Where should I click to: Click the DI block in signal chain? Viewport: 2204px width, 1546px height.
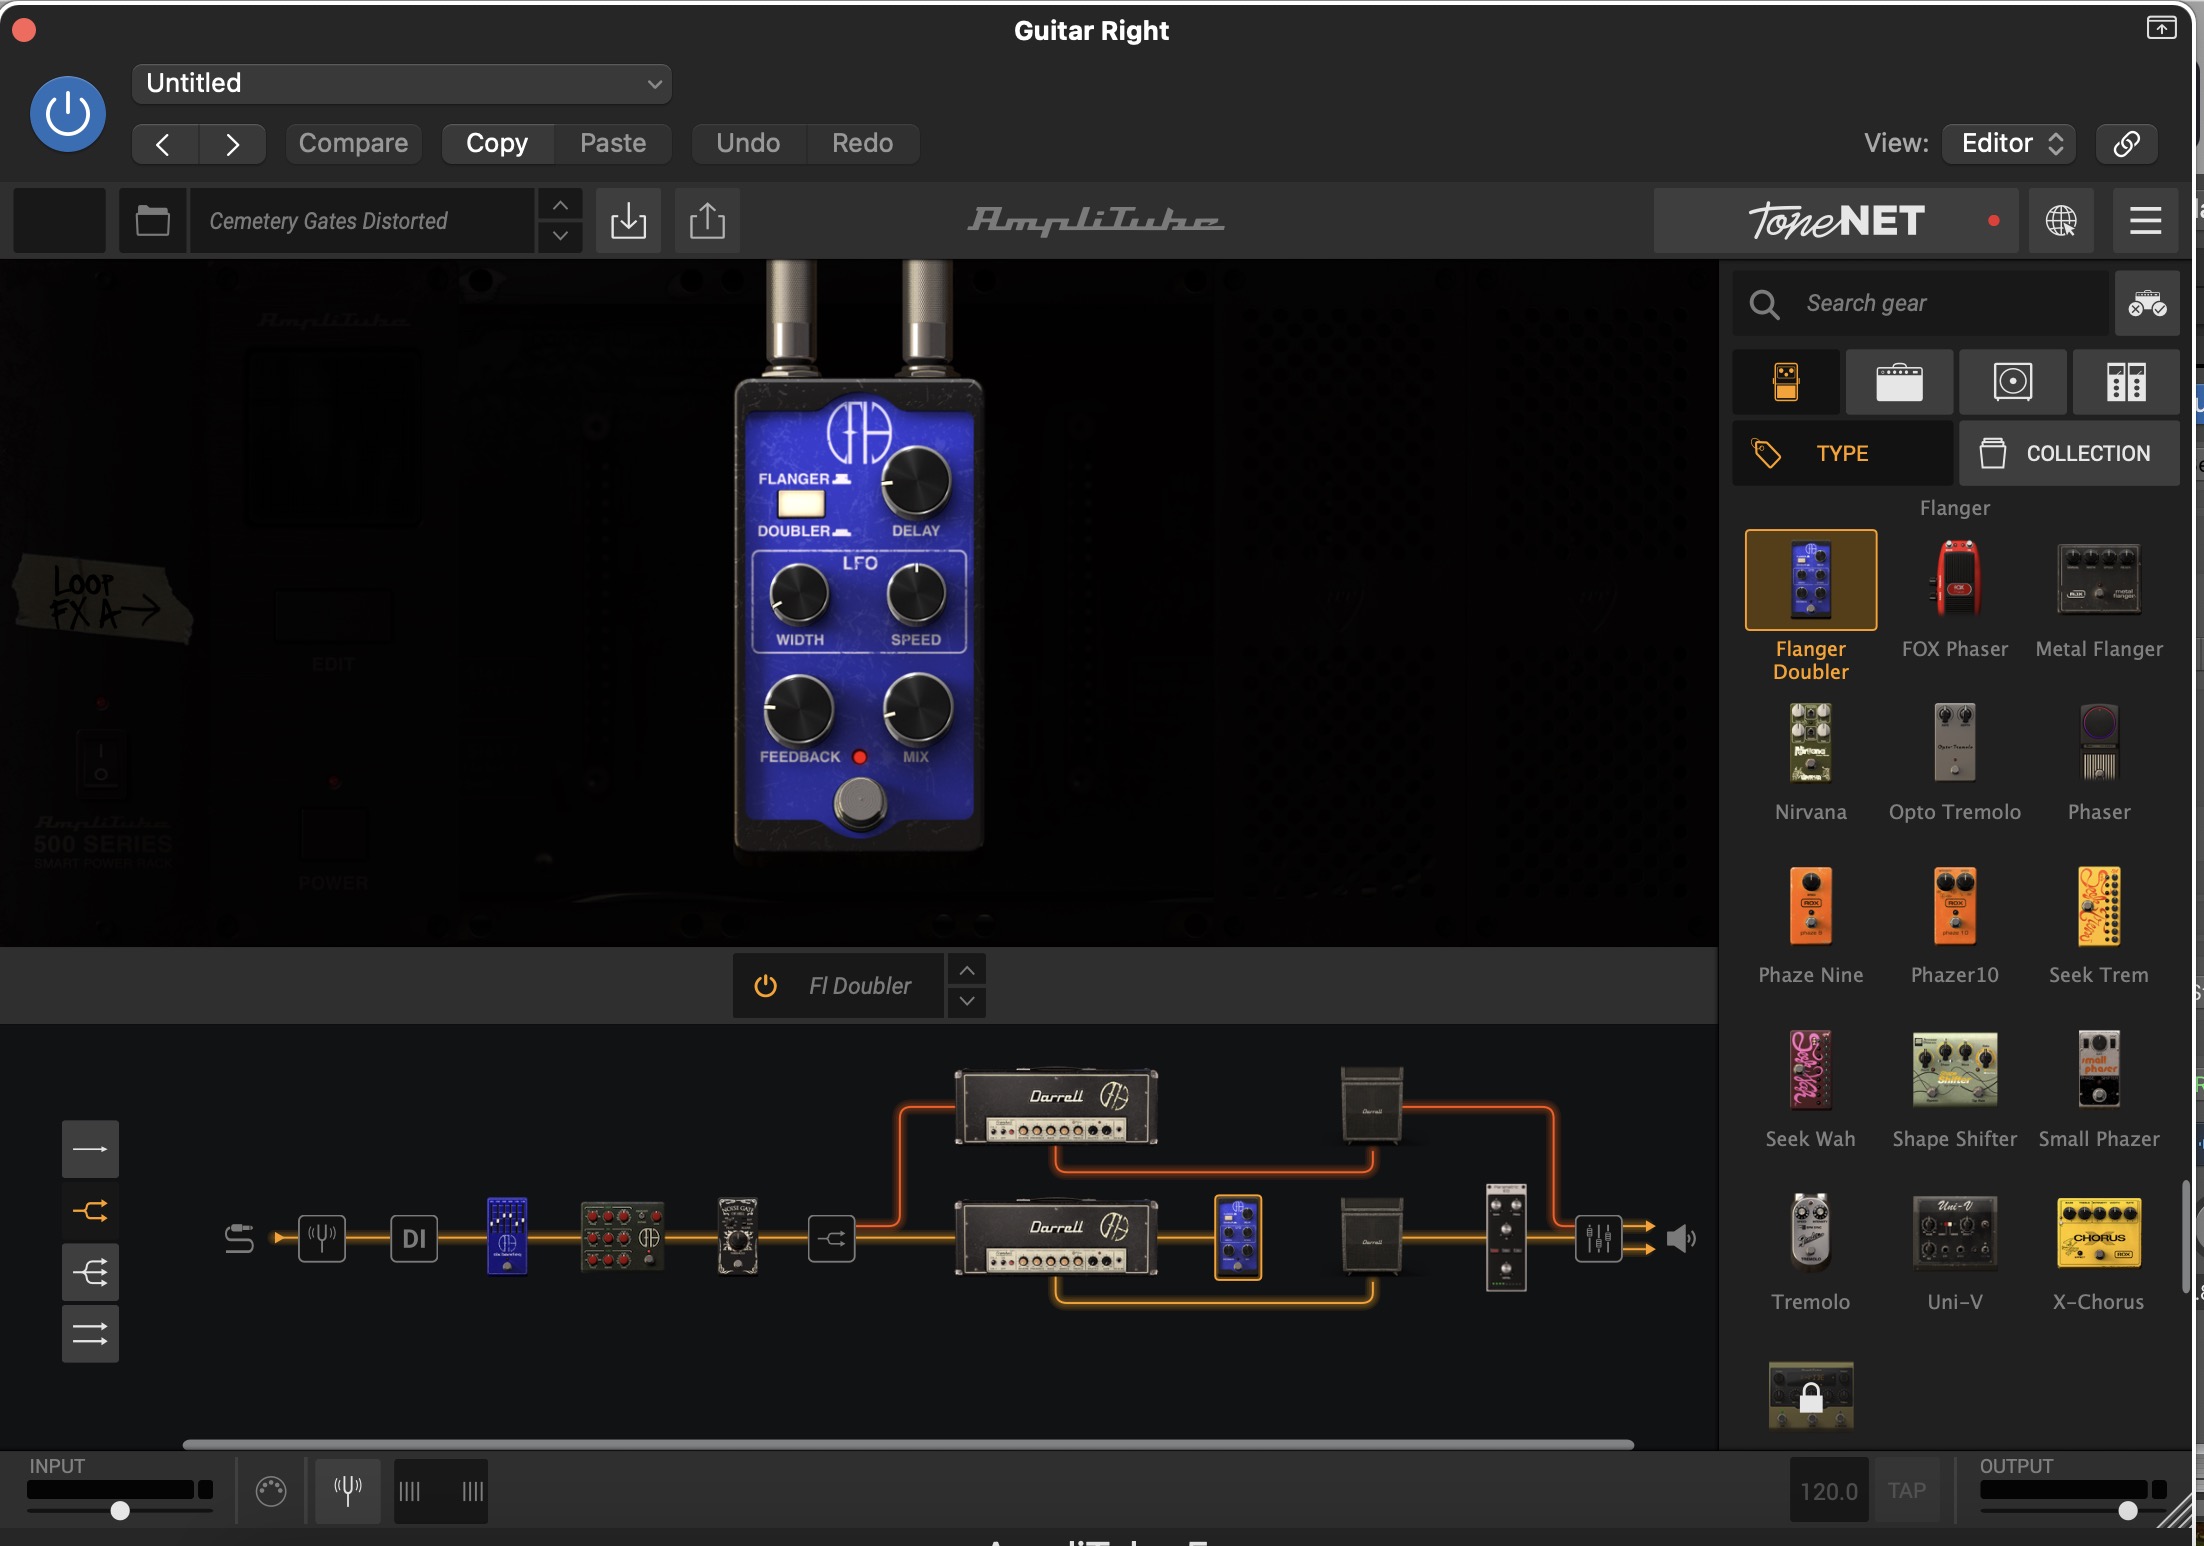tap(414, 1238)
